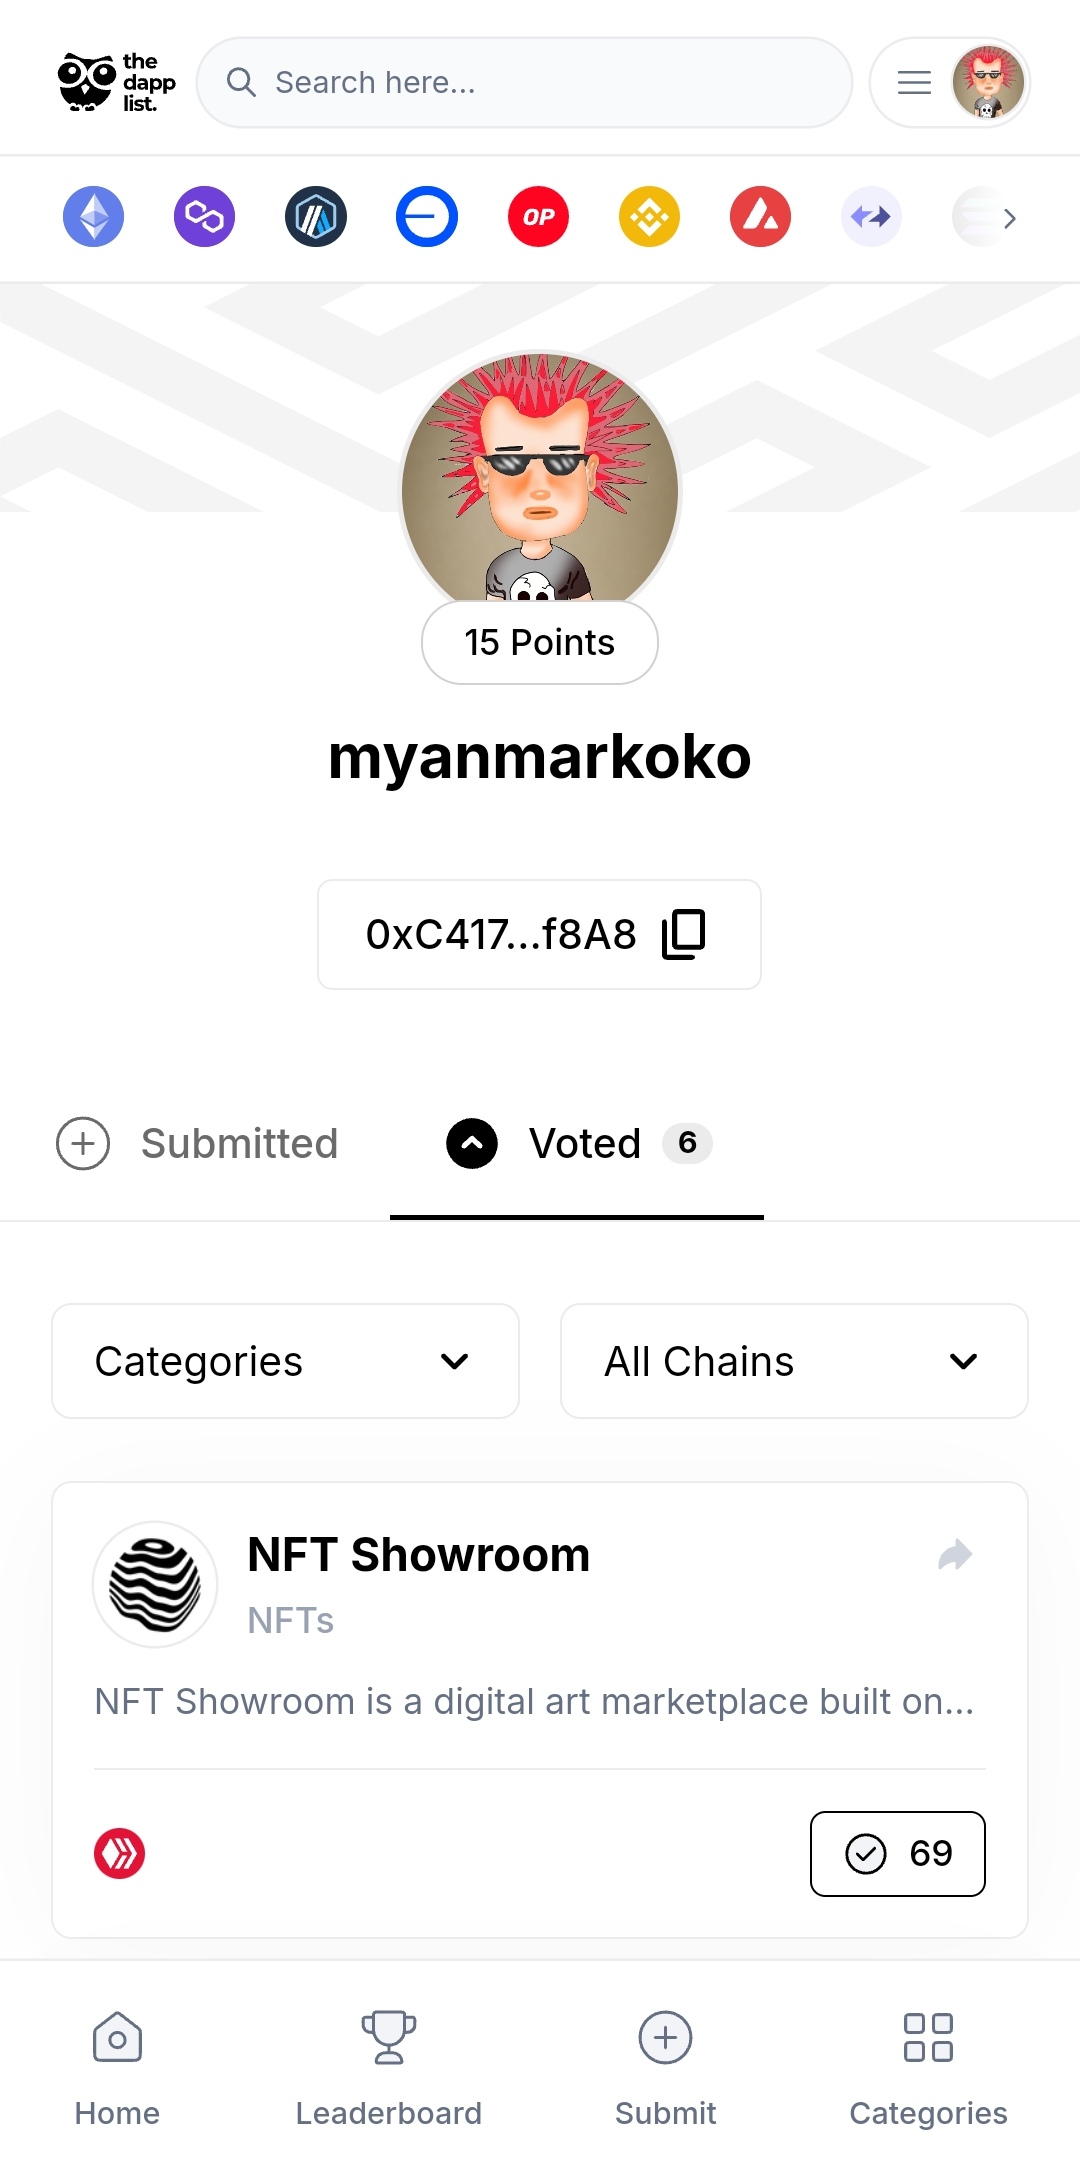1080x2163 pixels.
Task: Select the Polygon chain icon
Action: point(204,217)
